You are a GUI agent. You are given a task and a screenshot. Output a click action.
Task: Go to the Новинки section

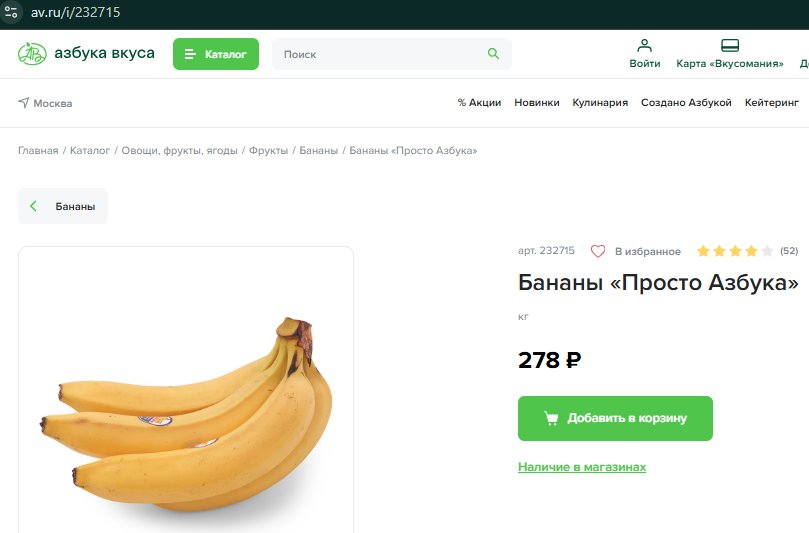(x=537, y=103)
